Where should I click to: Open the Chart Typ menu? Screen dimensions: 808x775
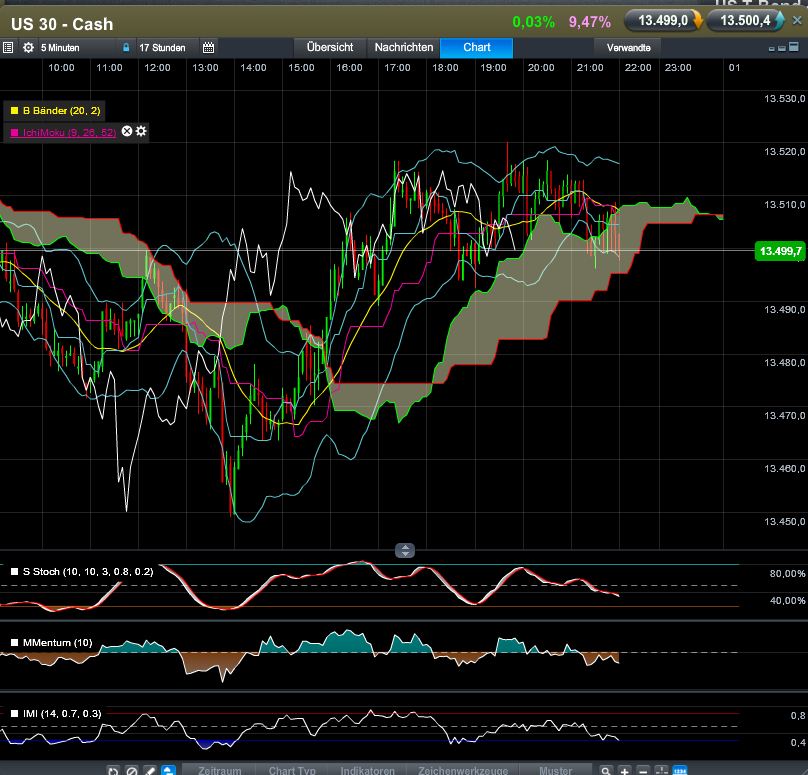[292, 770]
